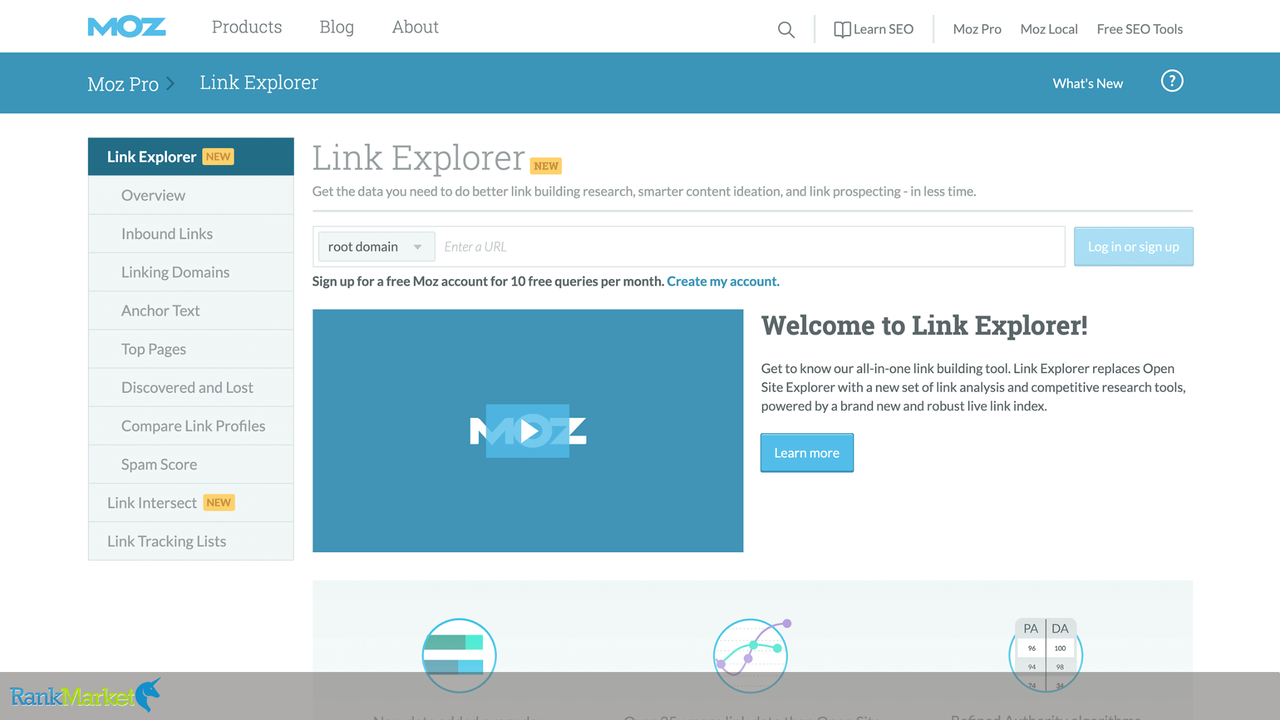The width and height of the screenshot is (1280, 720).
Task: Select Link Intersect in sidebar
Action: click(191, 503)
